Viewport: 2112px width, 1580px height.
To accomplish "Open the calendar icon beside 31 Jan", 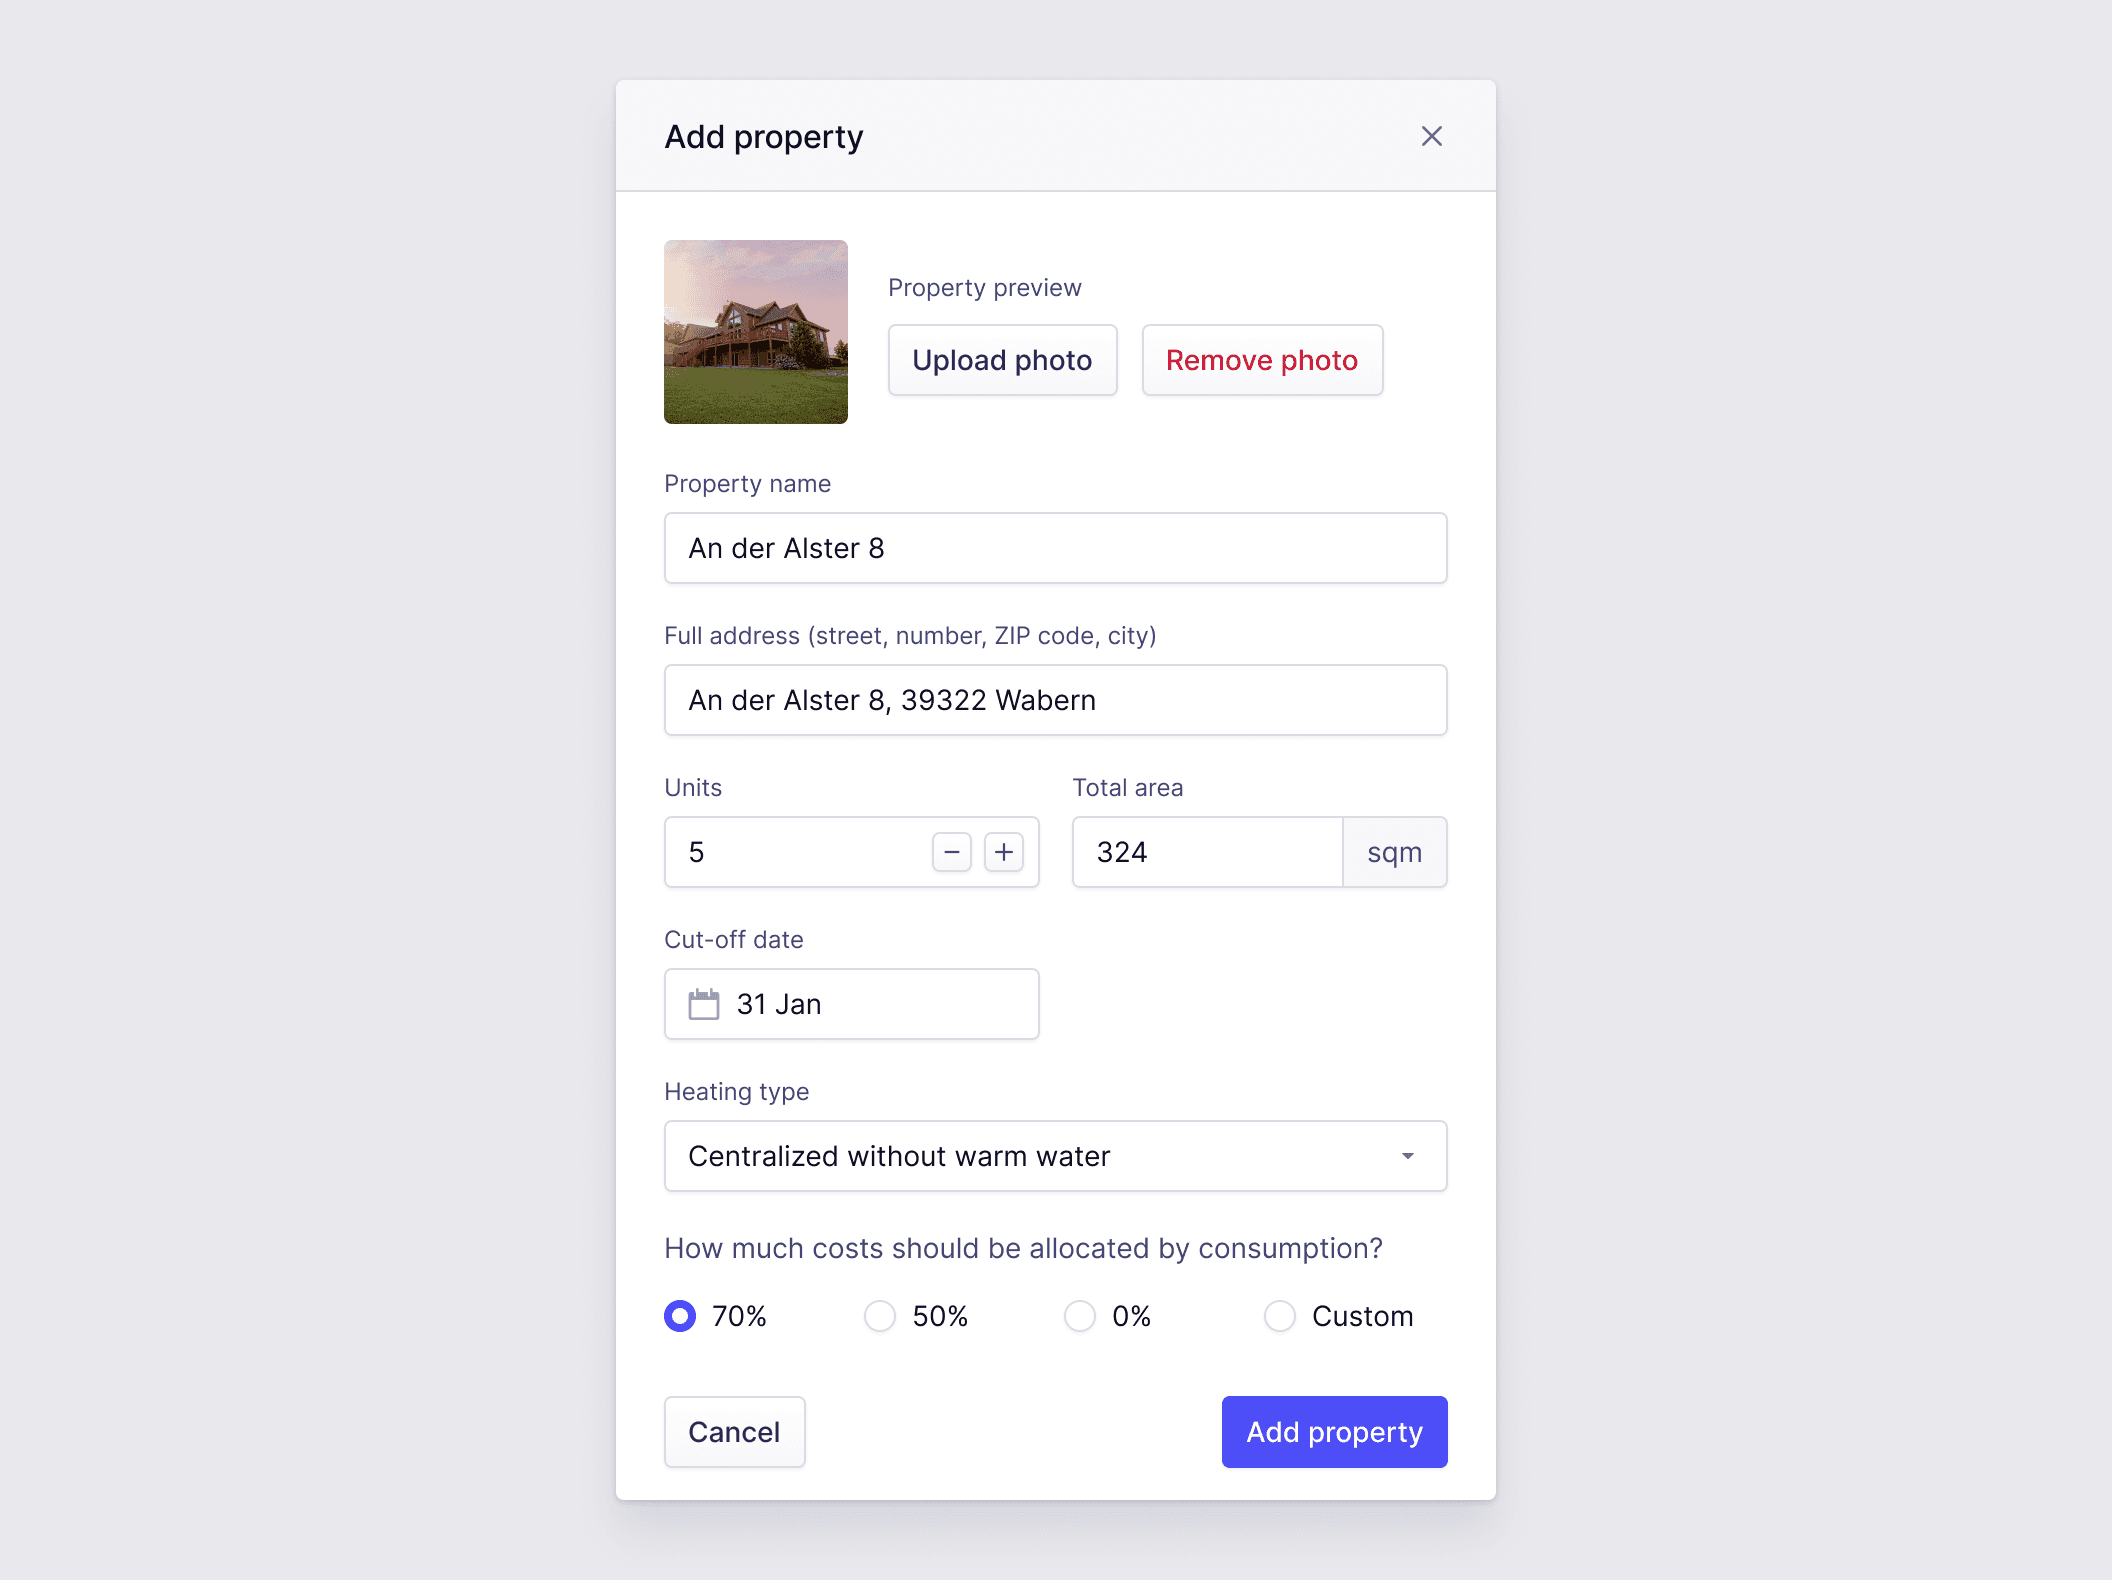I will 706,1004.
